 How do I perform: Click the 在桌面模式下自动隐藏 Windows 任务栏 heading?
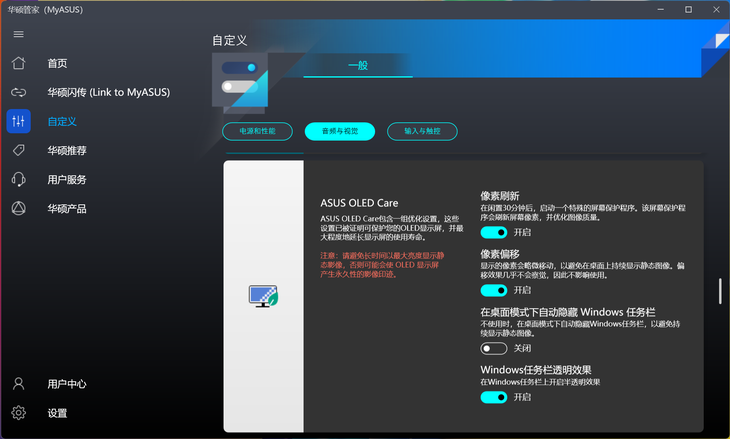(568, 312)
